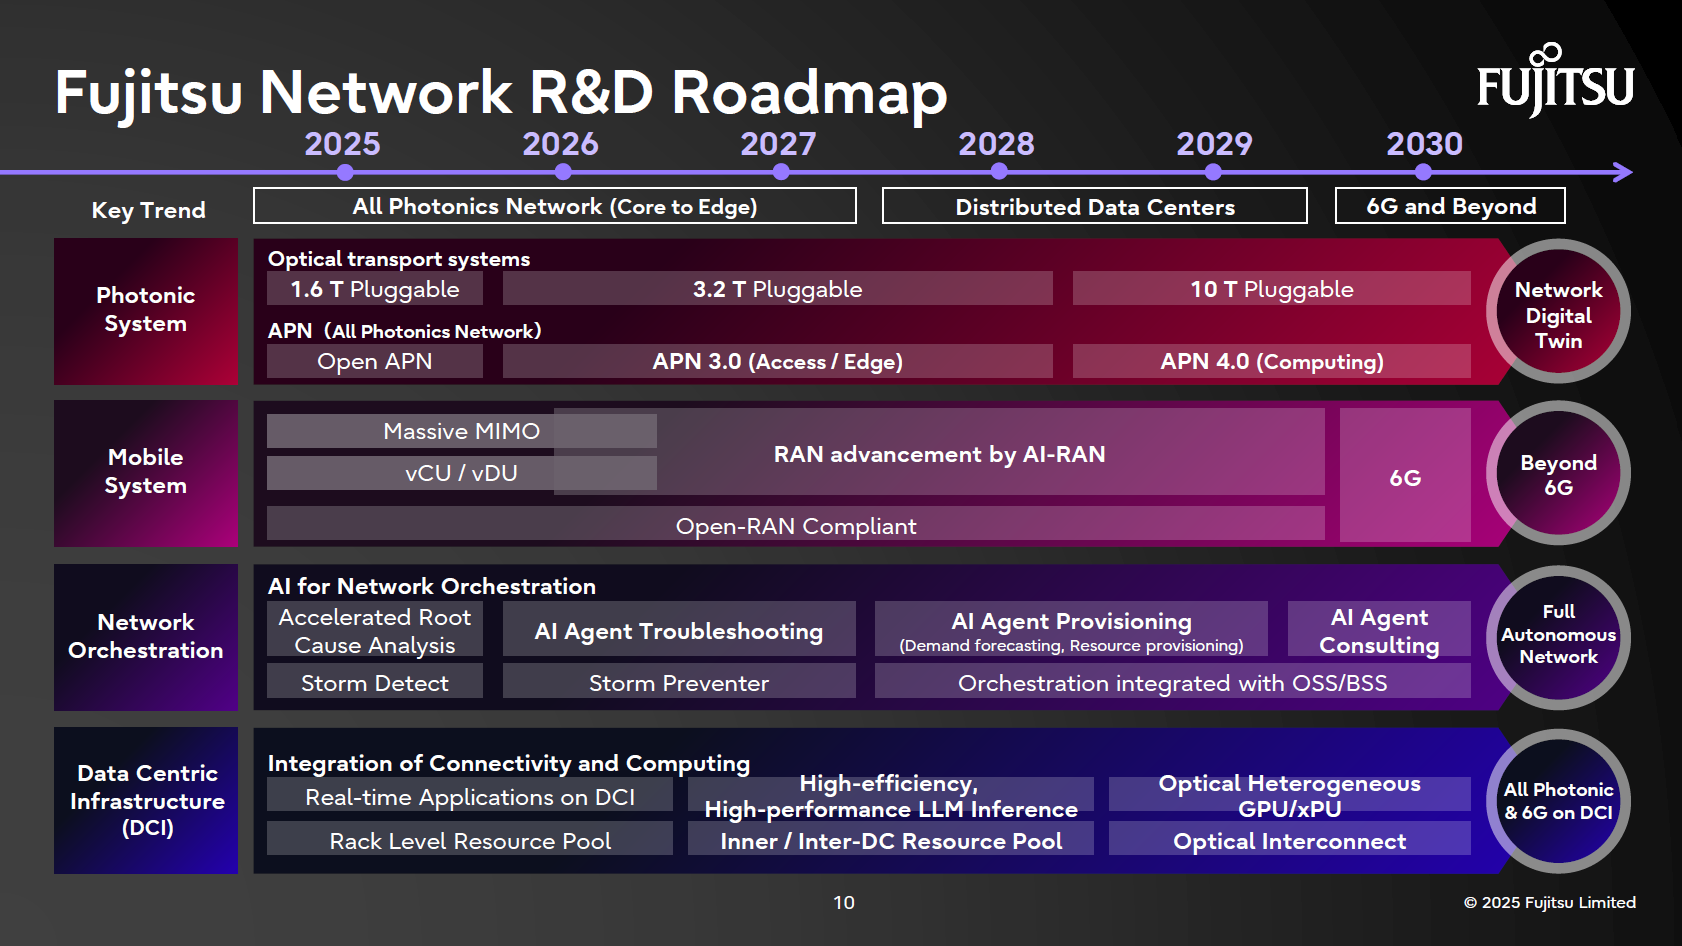Image resolution: width=1682 pixels, height=946 pixels.
Task: Click the 3.2 T Pluggable progress bar
Action: (x=777, y=289)
